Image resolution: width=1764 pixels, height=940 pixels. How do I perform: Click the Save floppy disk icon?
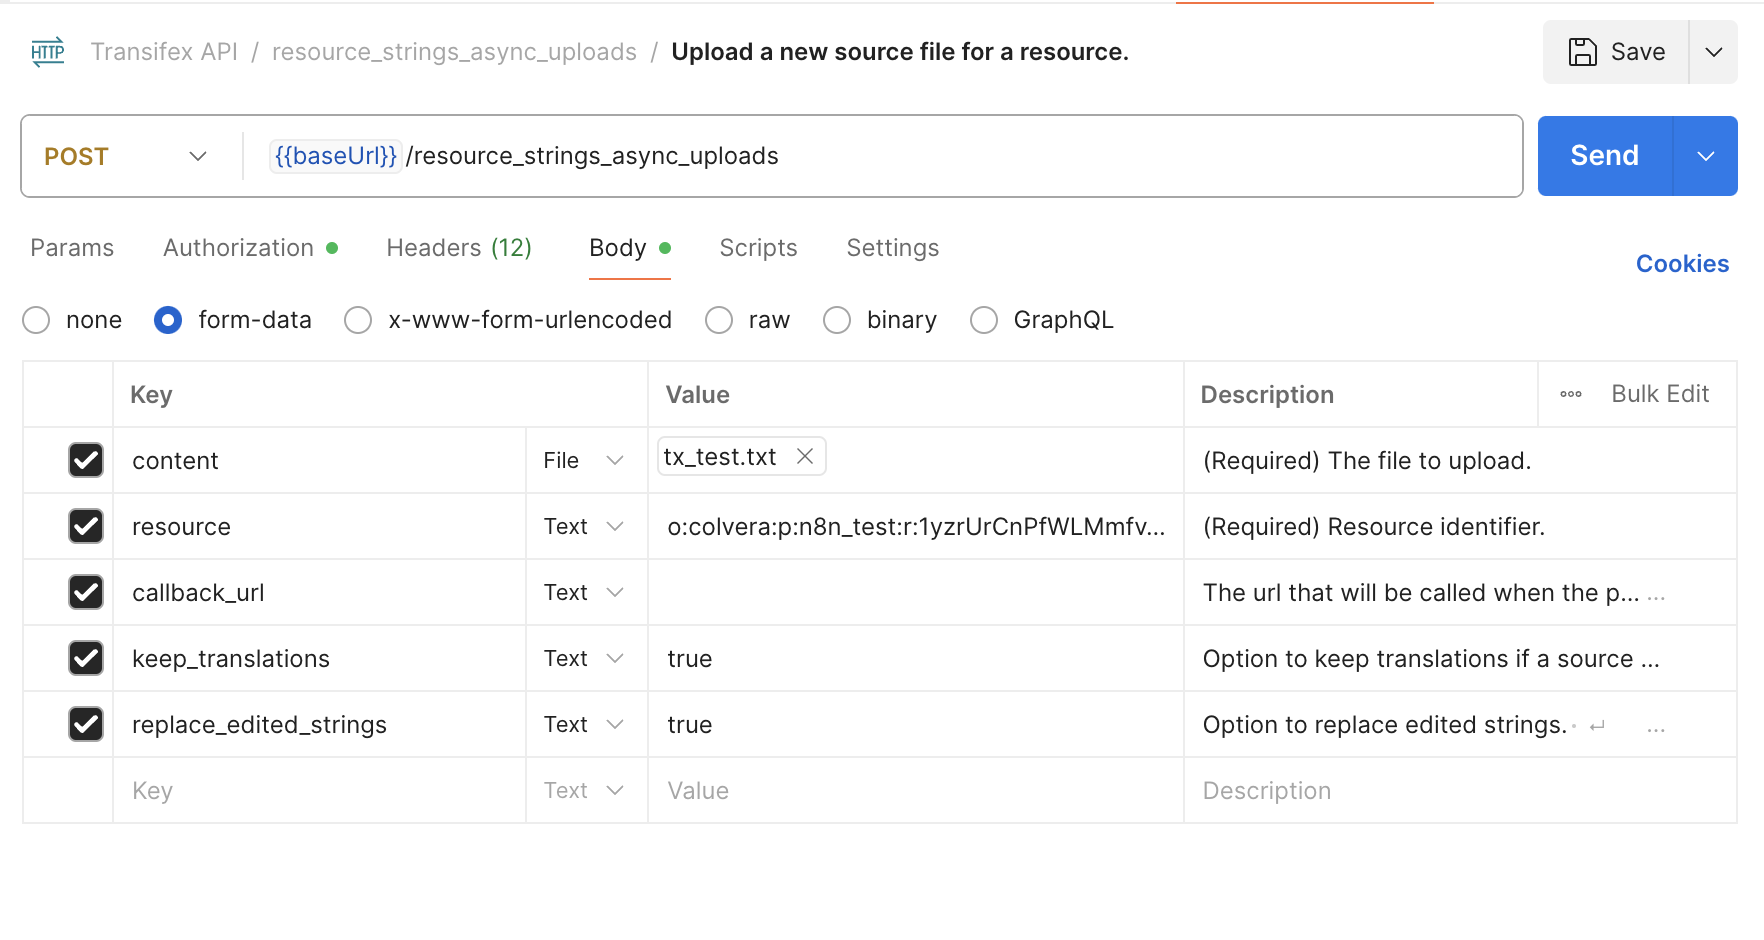[x=1582, y=52]
